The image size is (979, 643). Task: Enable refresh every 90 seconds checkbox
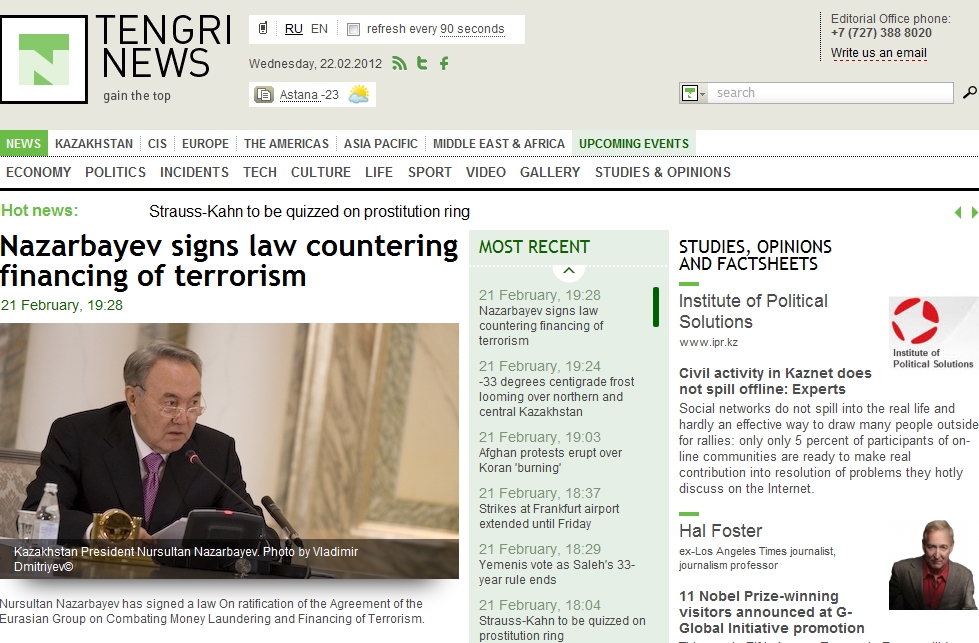pos(353,29)
